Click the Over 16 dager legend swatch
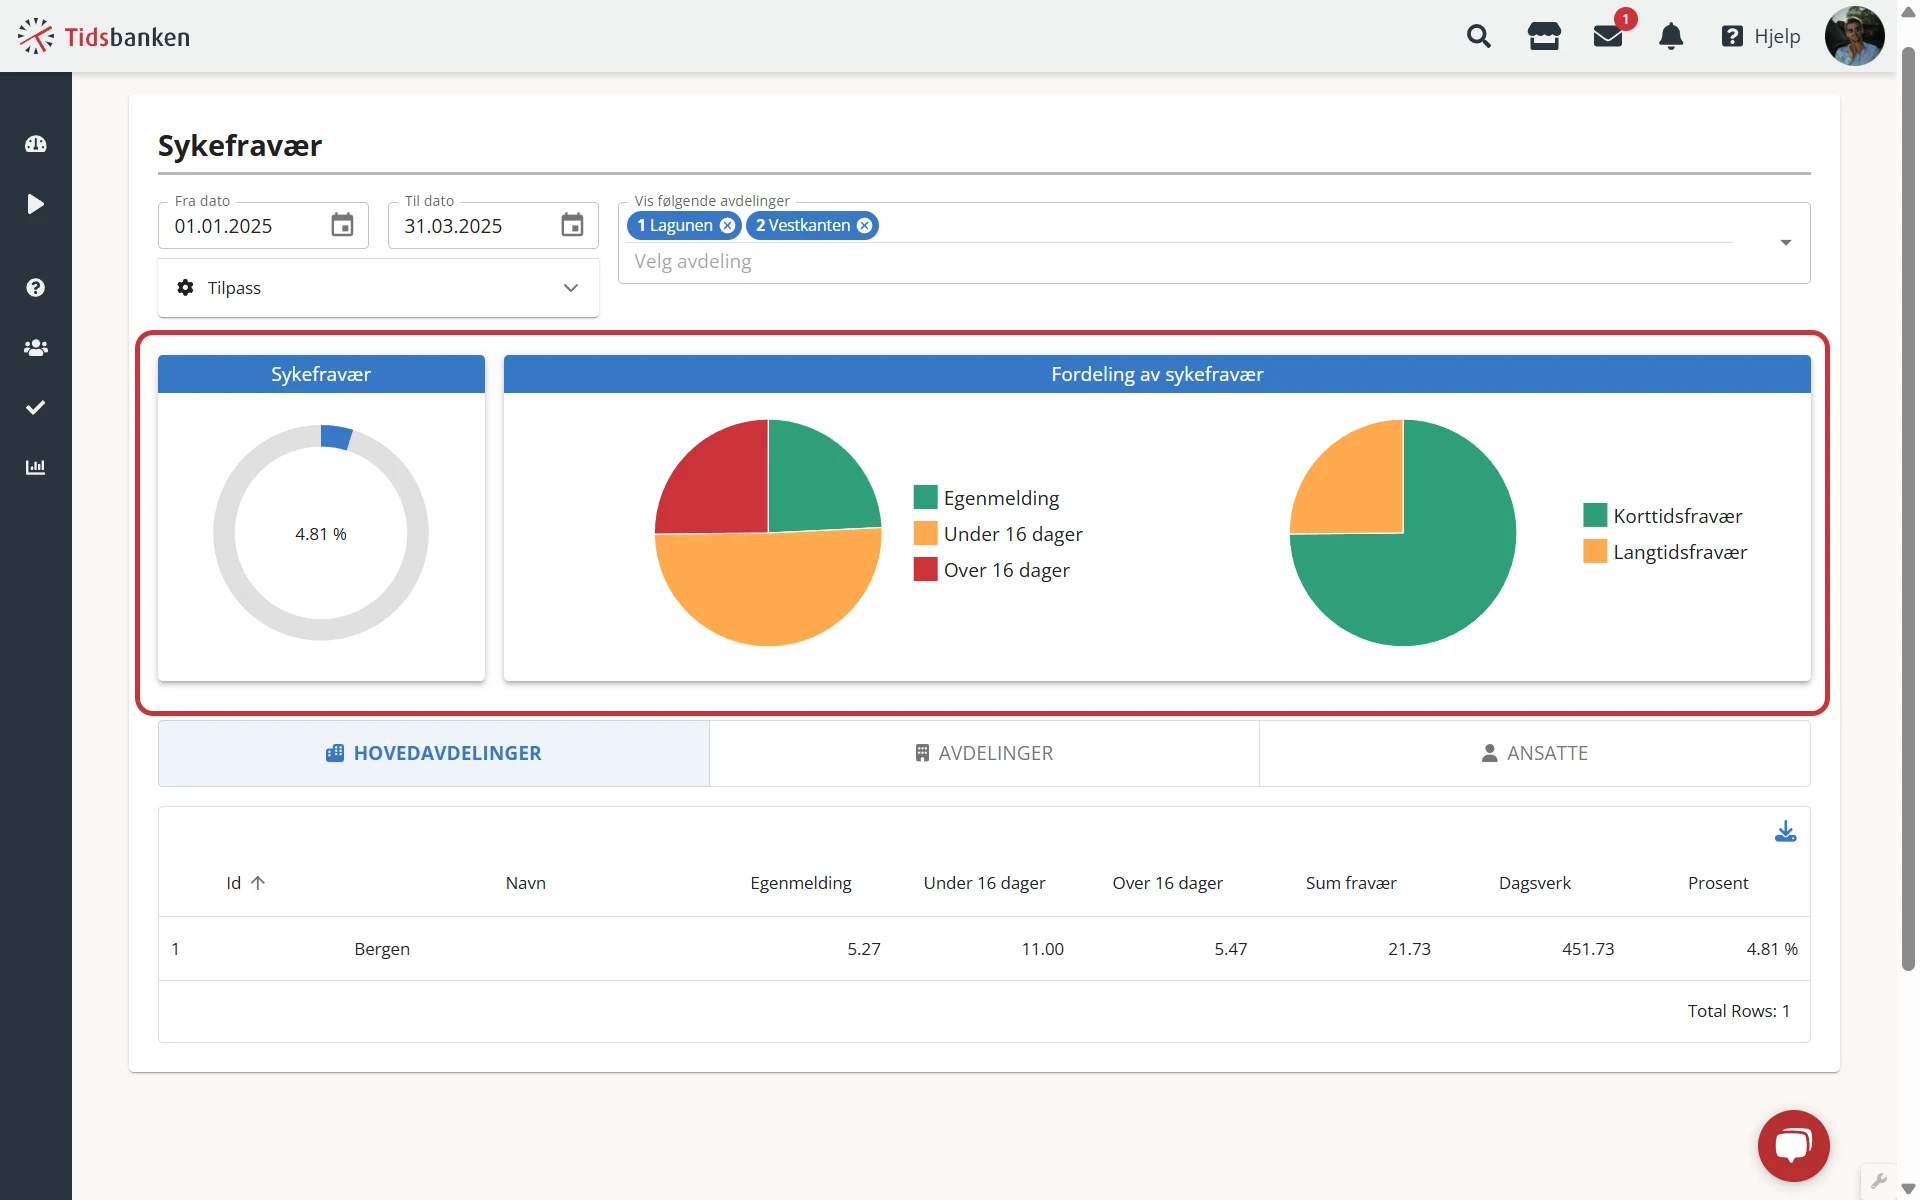The width and height of the screenshot is (1920, 1200). 925,569
